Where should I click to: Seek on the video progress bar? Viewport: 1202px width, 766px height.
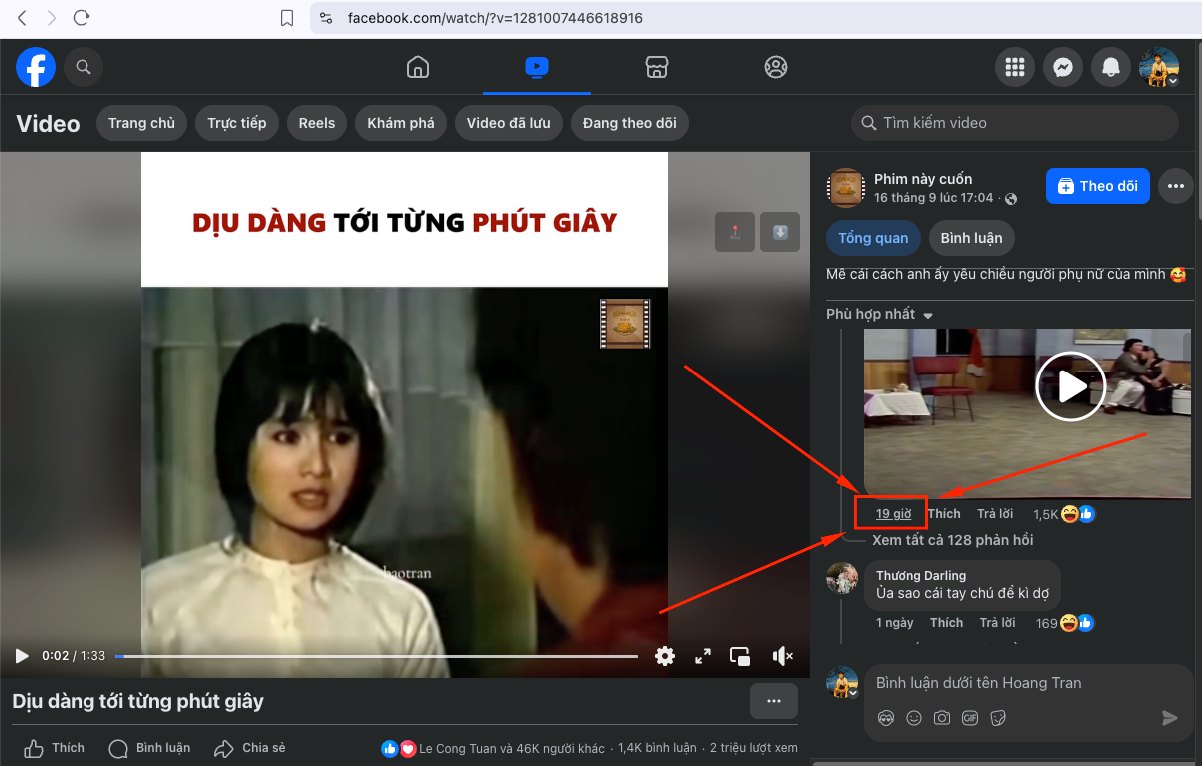[376, 656]
